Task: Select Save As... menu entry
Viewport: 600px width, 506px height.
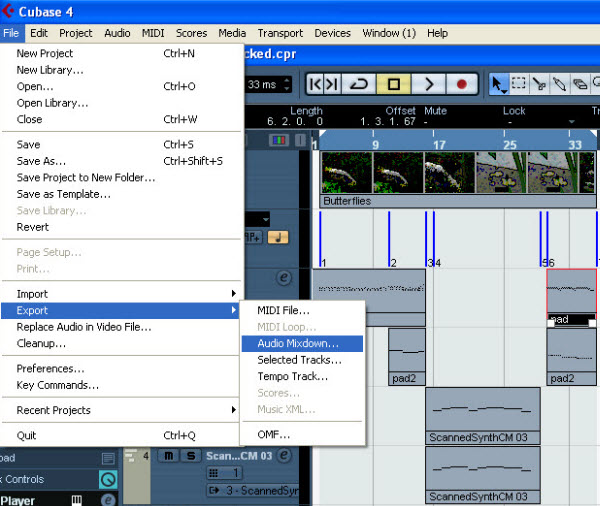Action: point(120,161)
